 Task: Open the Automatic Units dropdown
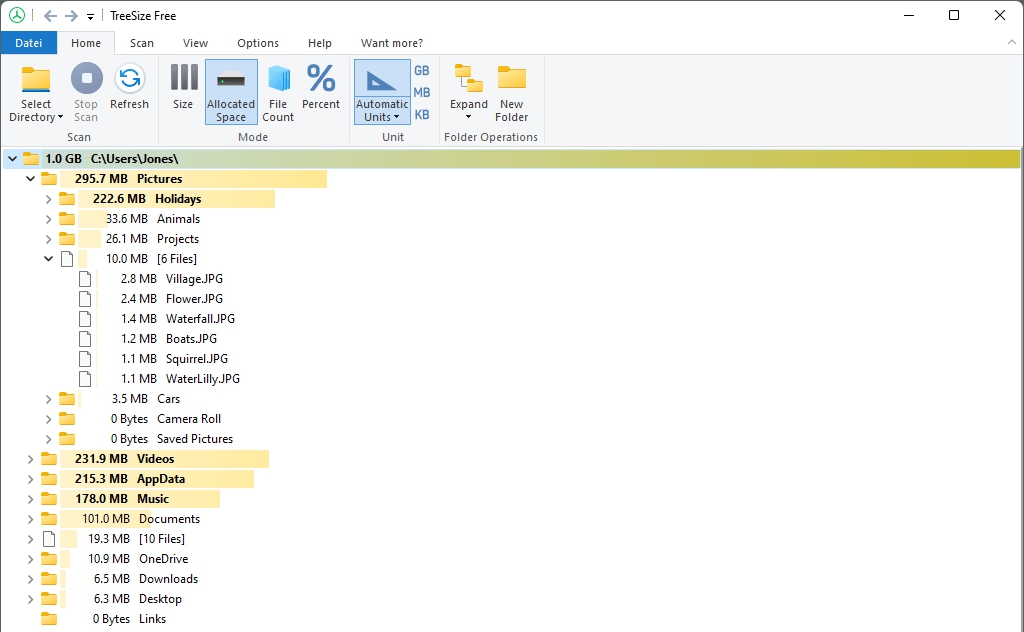[x=382, y=111]
